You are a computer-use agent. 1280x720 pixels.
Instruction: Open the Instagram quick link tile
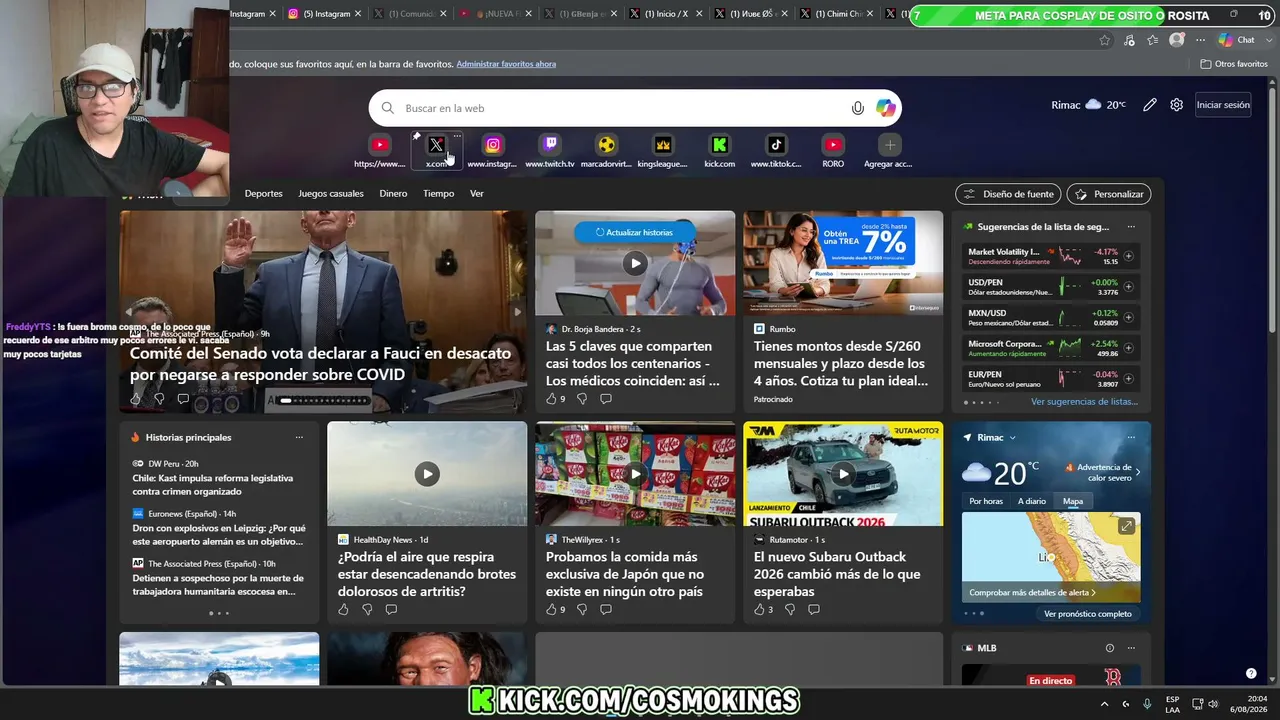(x=493, y=150)
